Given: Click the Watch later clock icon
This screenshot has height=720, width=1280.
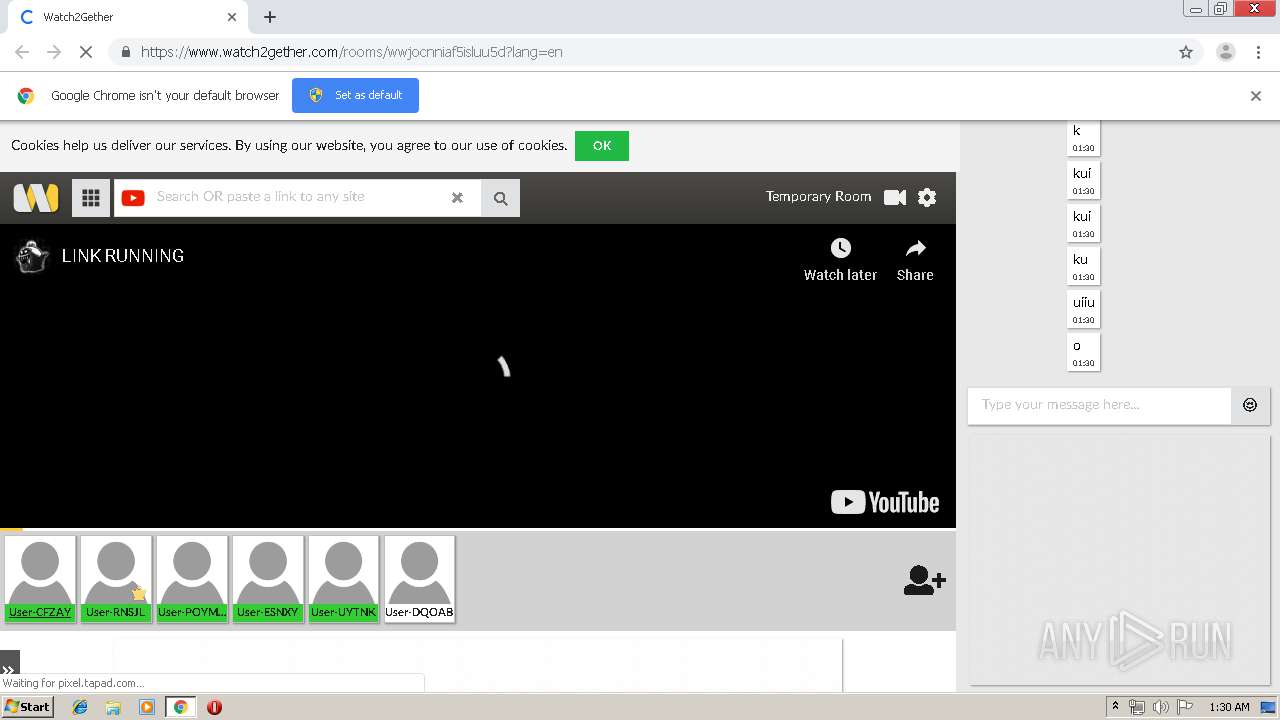Looking at the screenshot, I should pyautogui.click(x=840, y=248).
